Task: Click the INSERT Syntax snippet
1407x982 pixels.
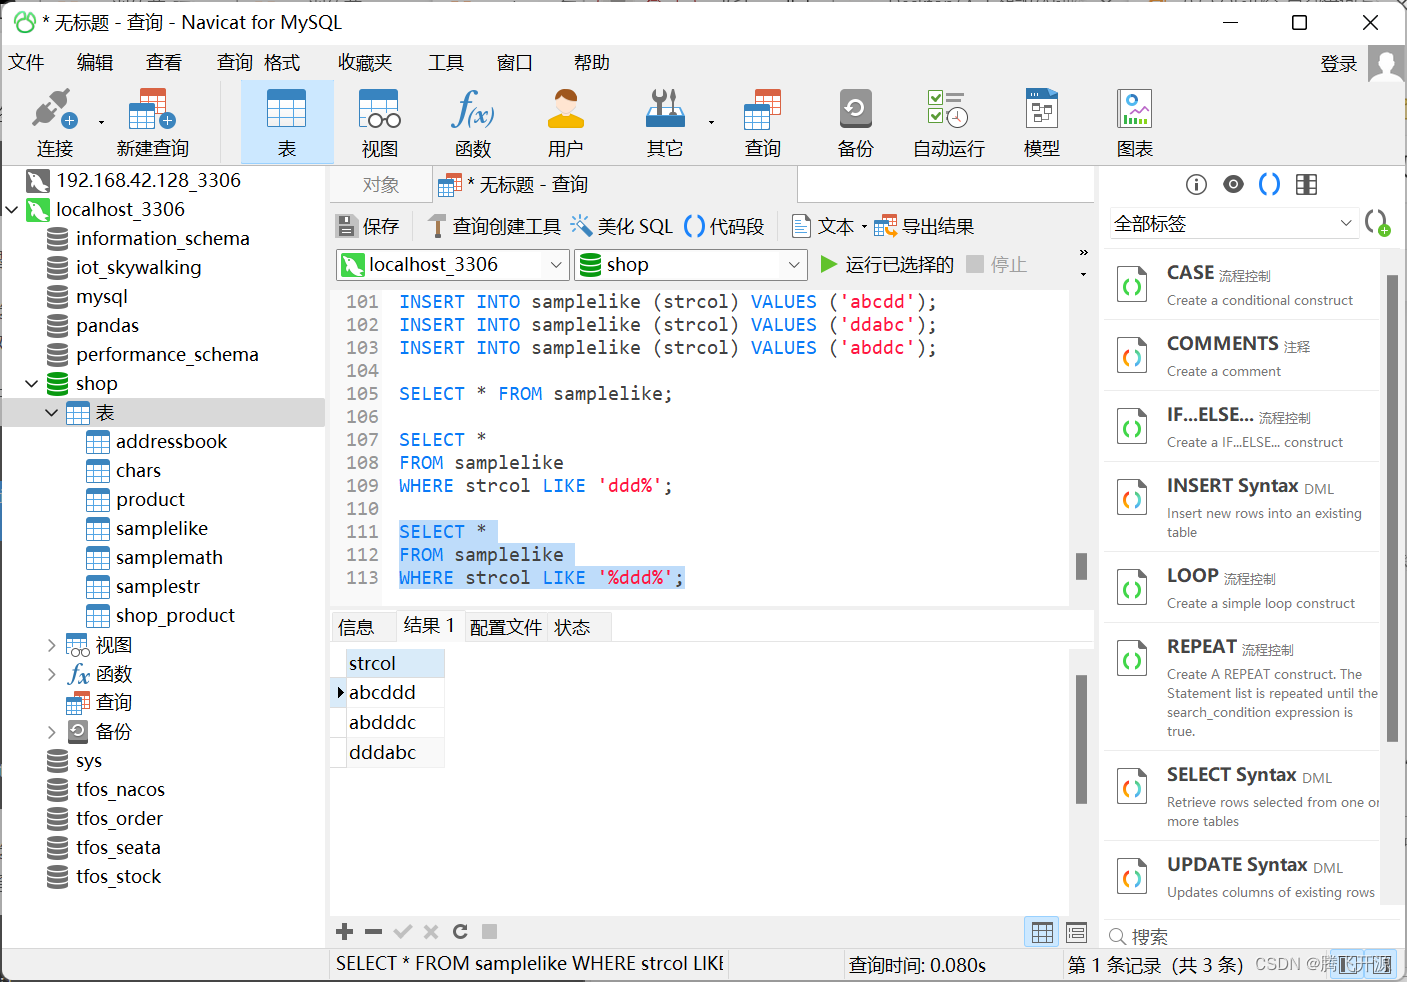Action: point(1243,507)
